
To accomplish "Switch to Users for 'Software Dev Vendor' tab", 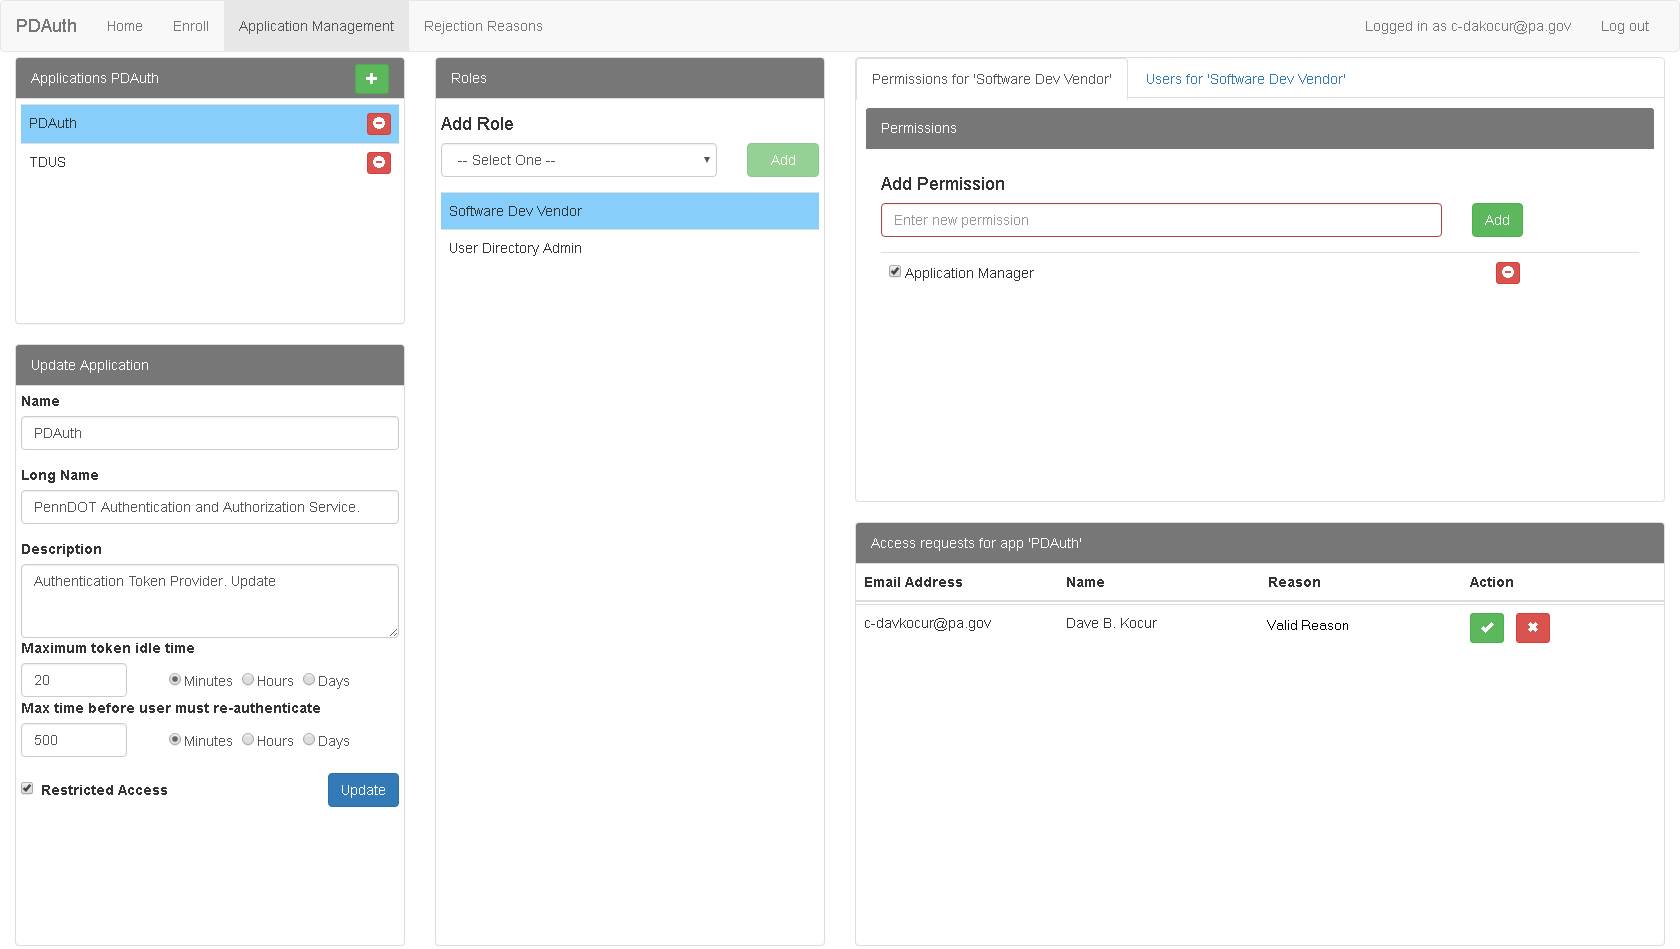I will tap(1245, 79).
